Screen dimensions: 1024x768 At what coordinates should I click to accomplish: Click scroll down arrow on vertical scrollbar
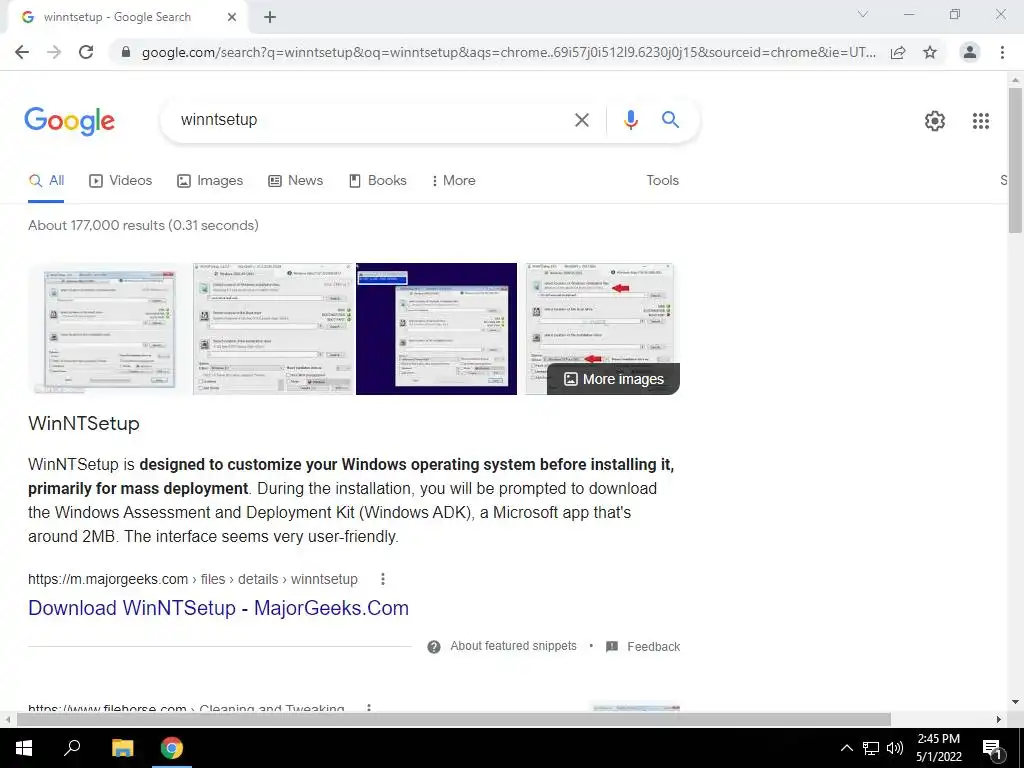[x=1015, y=702]
